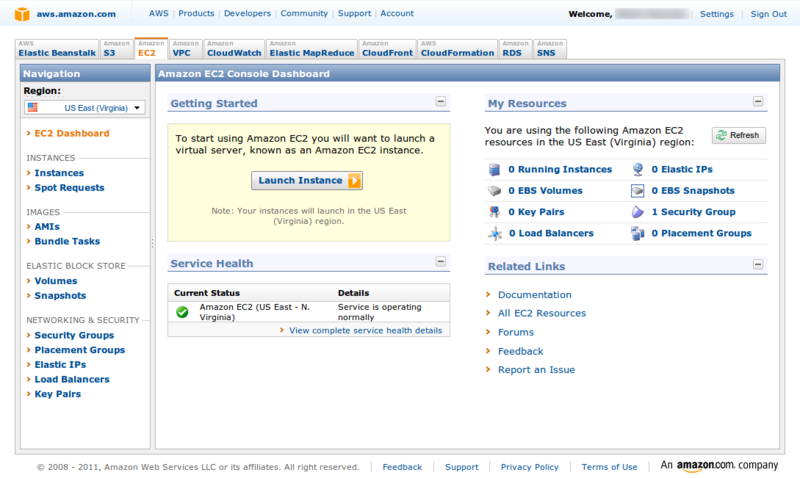
Task: Open the Products top menu
Action: [196, 13]
